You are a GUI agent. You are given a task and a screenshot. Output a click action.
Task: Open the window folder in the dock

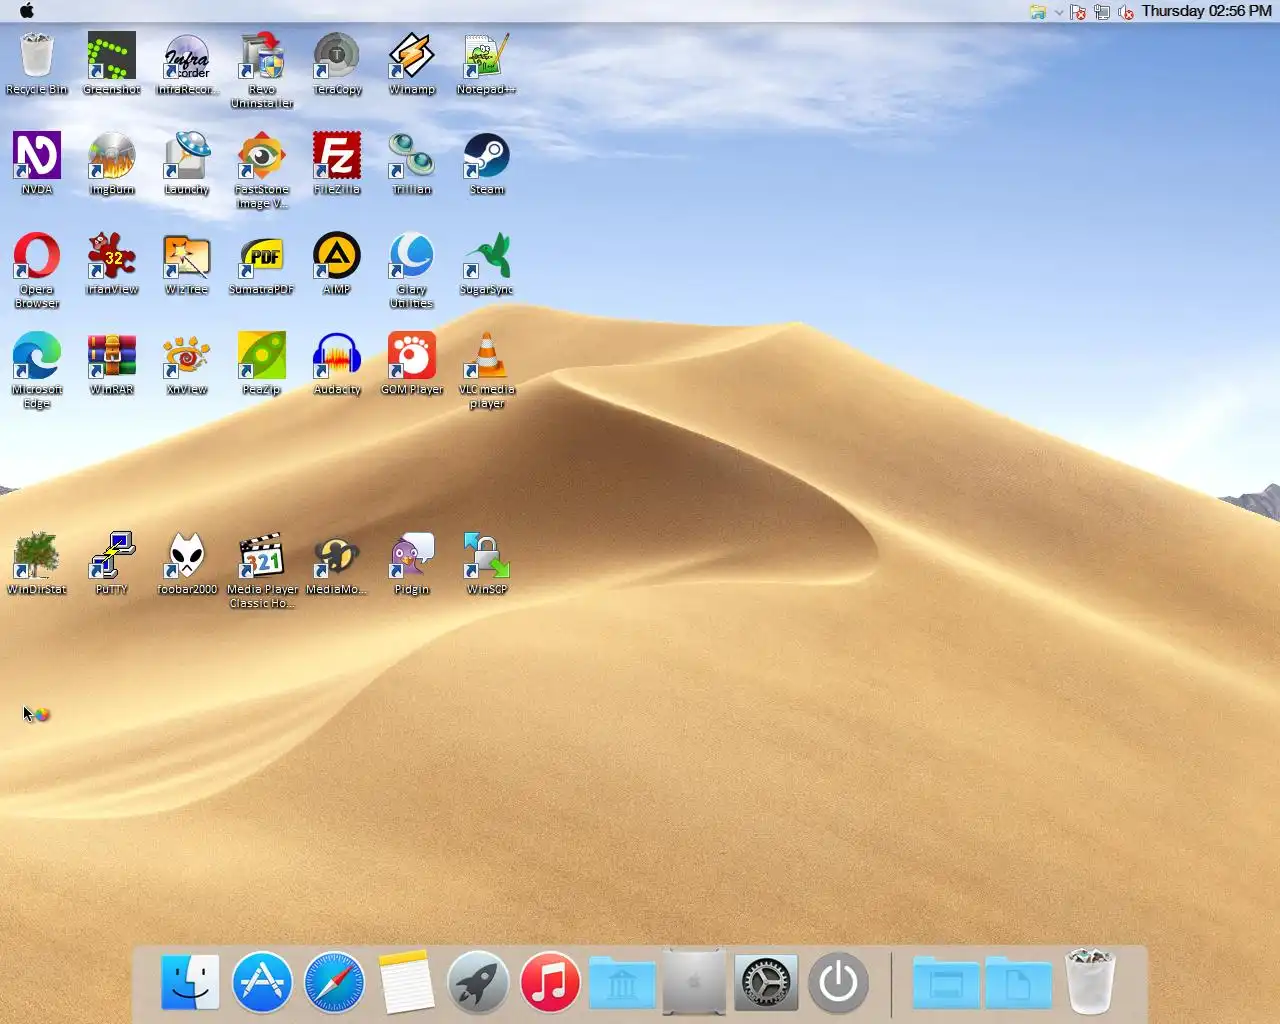click(x=946, y=982)
